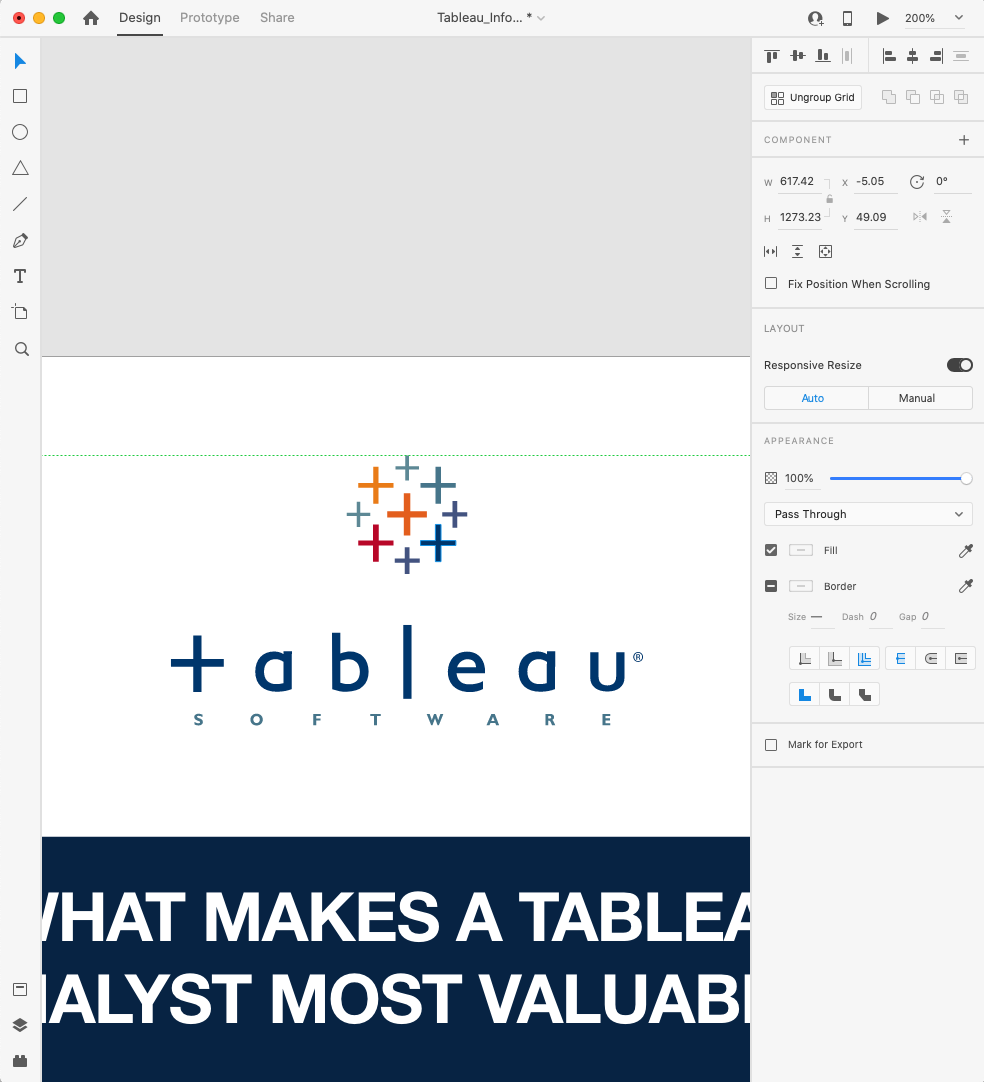Click the Ungroup Grid button
Image resolution: width=984 pixels, height=1082 pixels.
813,98
